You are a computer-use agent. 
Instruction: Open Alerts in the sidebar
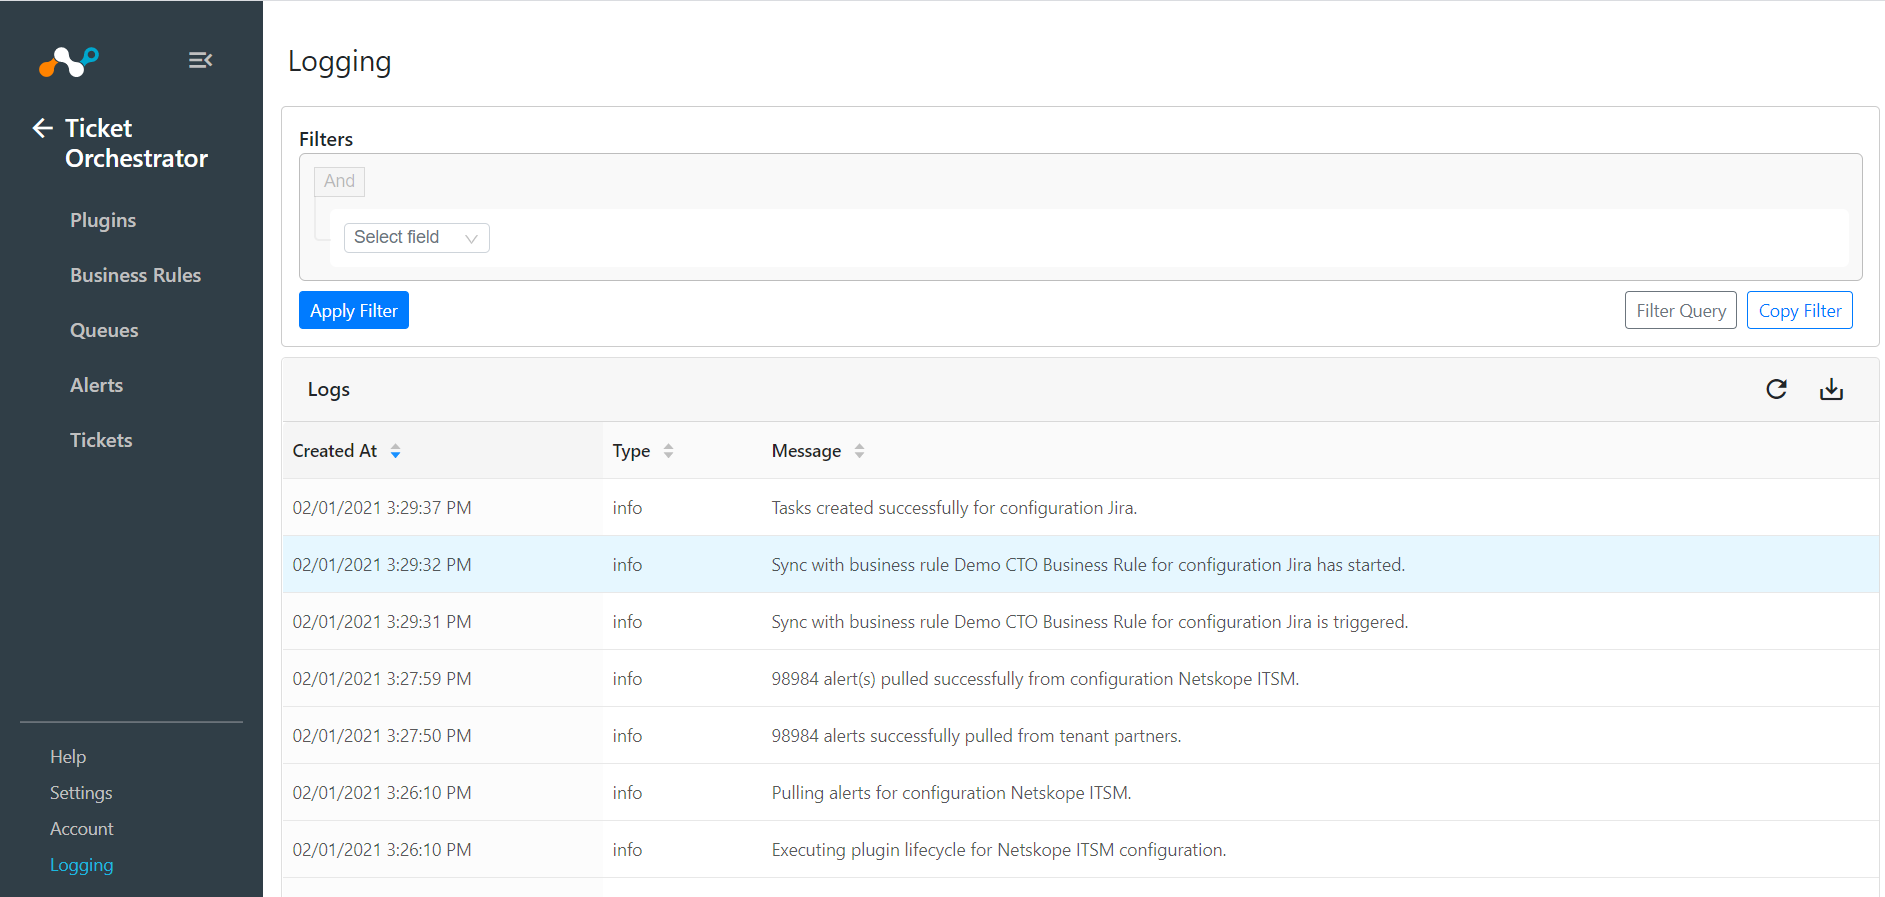tap(96, 385)
